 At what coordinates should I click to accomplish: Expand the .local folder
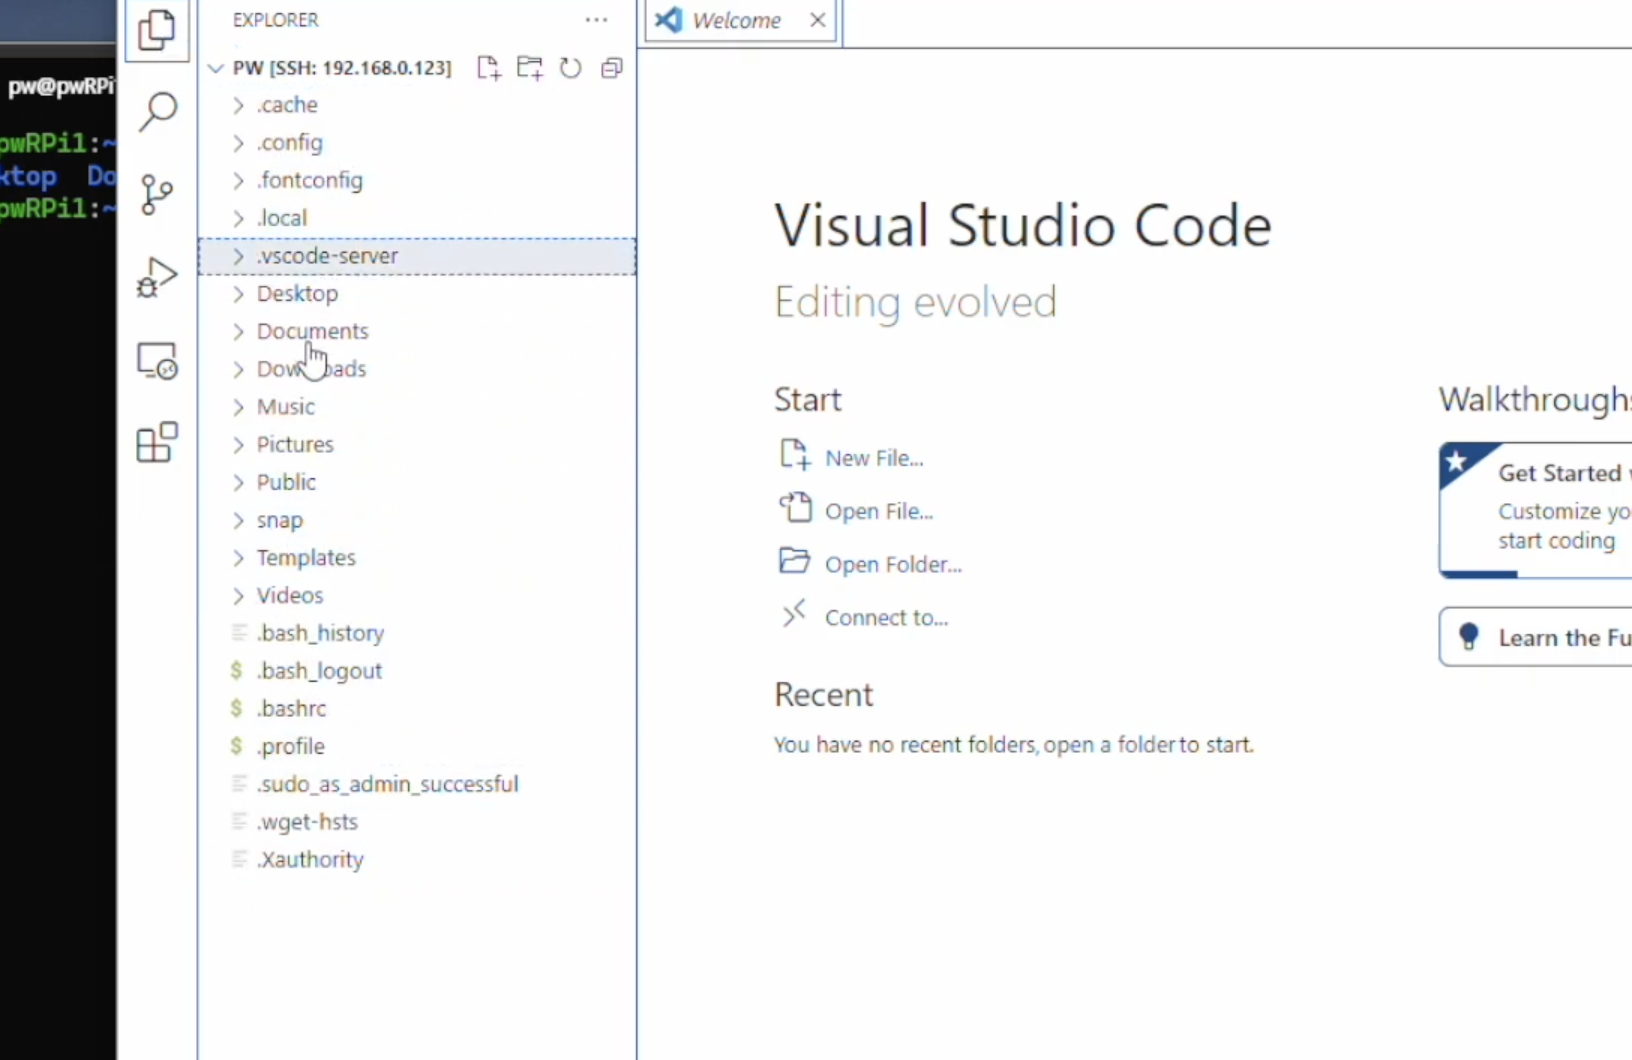tap(417, 218)
